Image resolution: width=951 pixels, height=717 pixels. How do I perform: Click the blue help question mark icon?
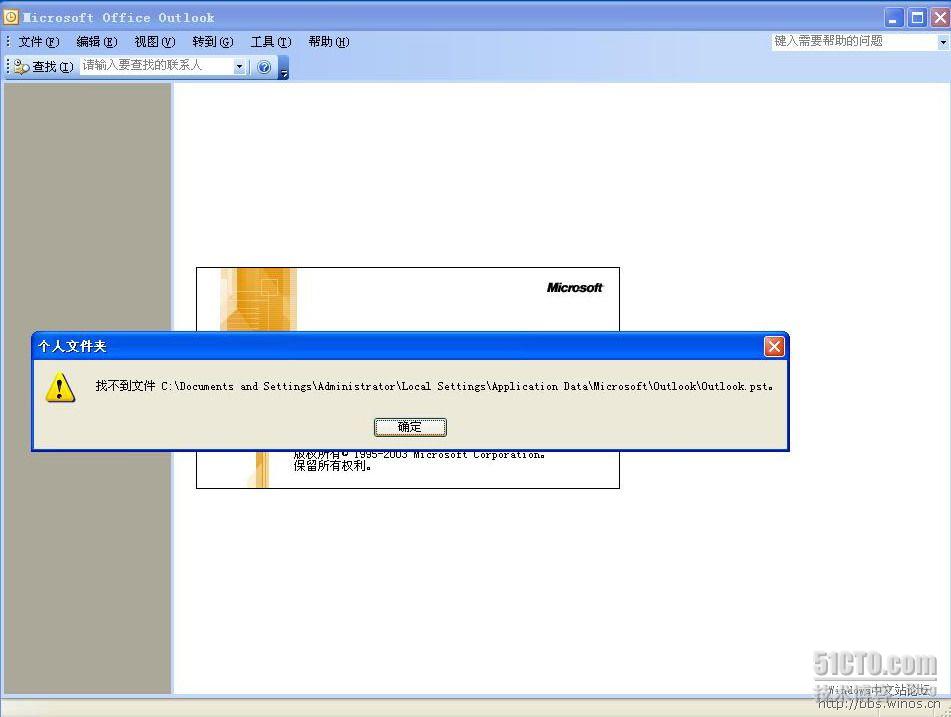264,67
